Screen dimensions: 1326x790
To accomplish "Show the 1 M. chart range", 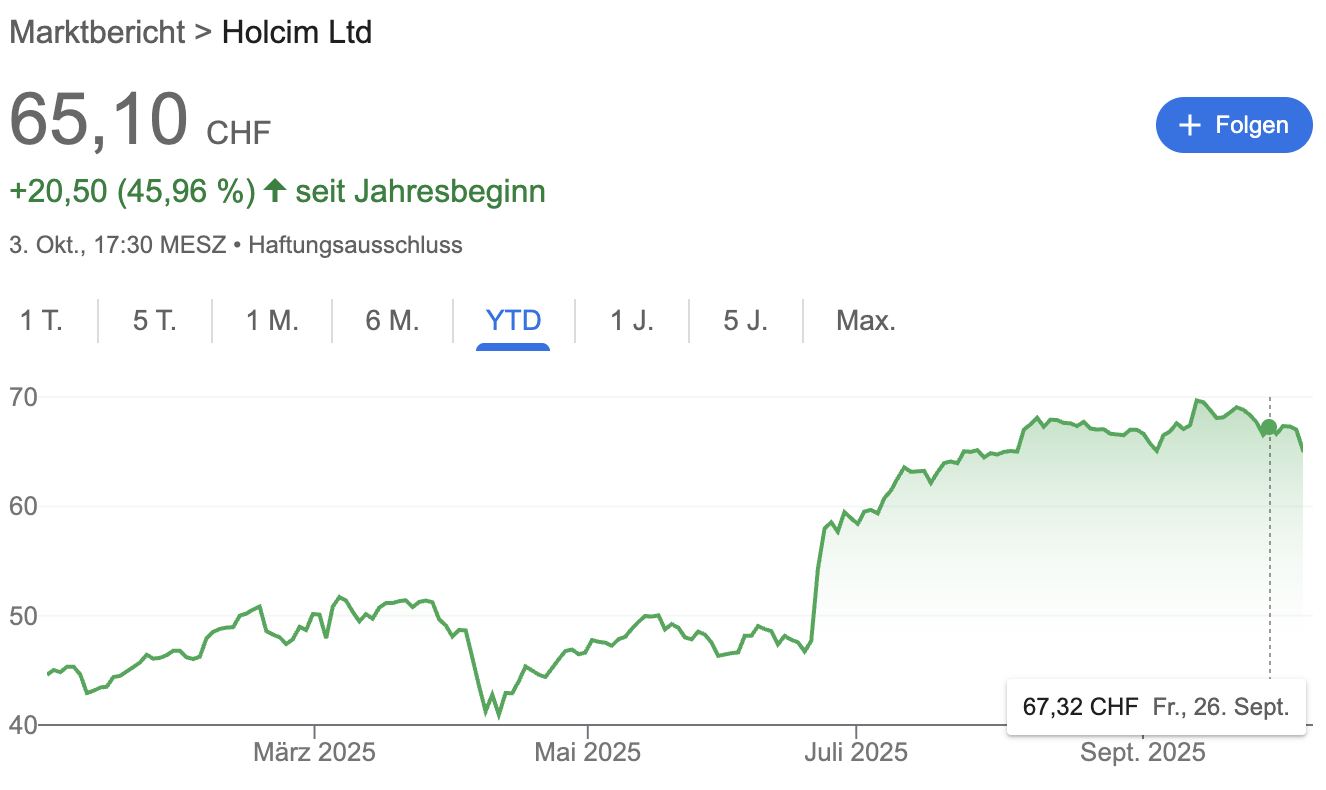I will pos(272,321).
